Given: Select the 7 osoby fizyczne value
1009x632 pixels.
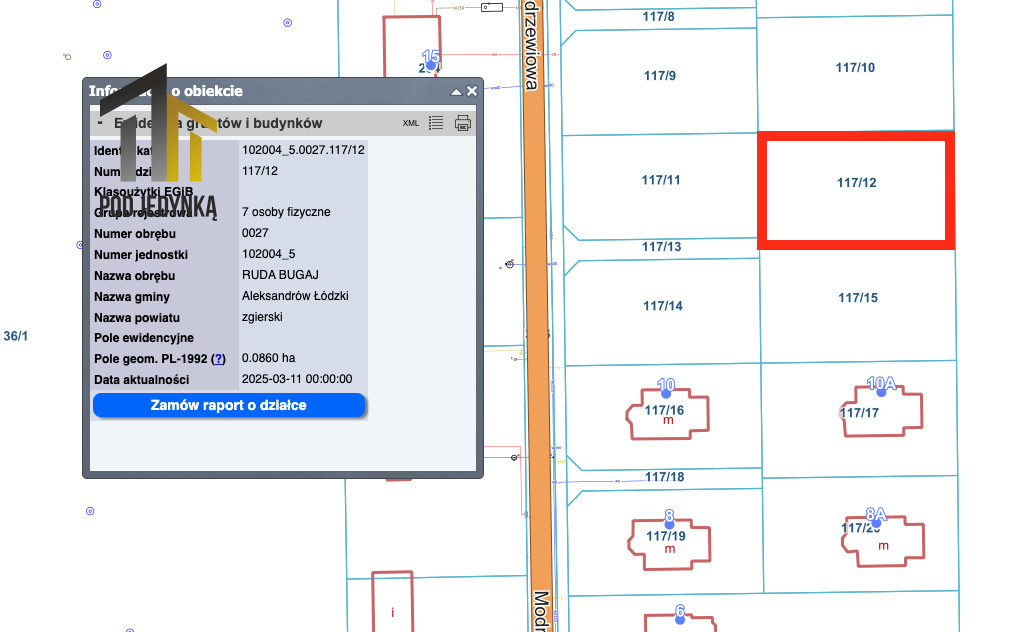Looking at the screenshot, I should coord(286,212).
